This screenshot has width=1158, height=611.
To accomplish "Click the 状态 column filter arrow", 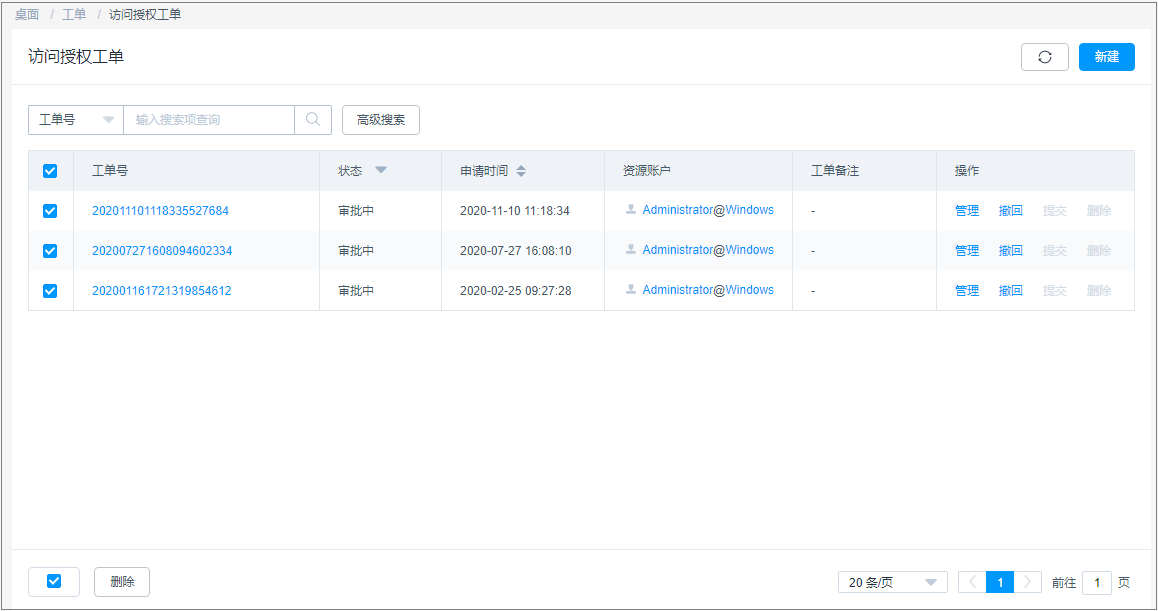I will [380, 170].
